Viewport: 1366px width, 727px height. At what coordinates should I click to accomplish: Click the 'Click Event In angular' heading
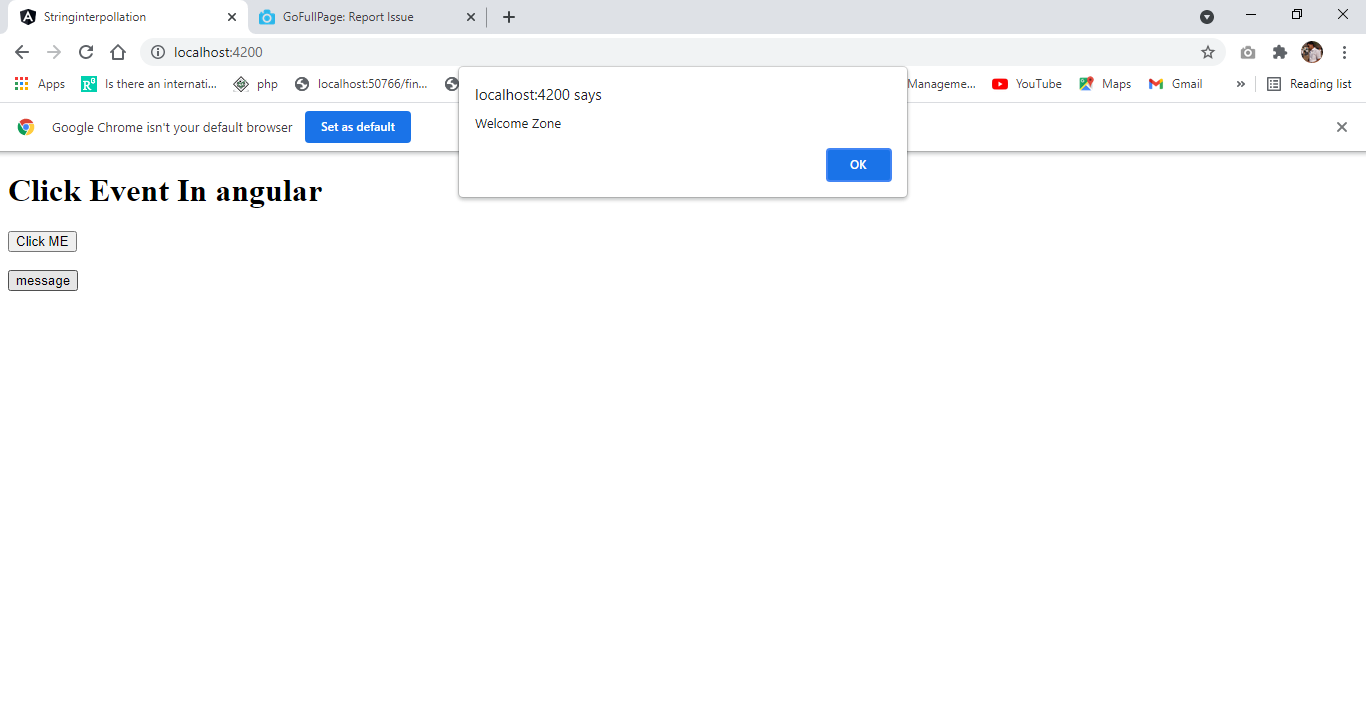tap(165, 190)
